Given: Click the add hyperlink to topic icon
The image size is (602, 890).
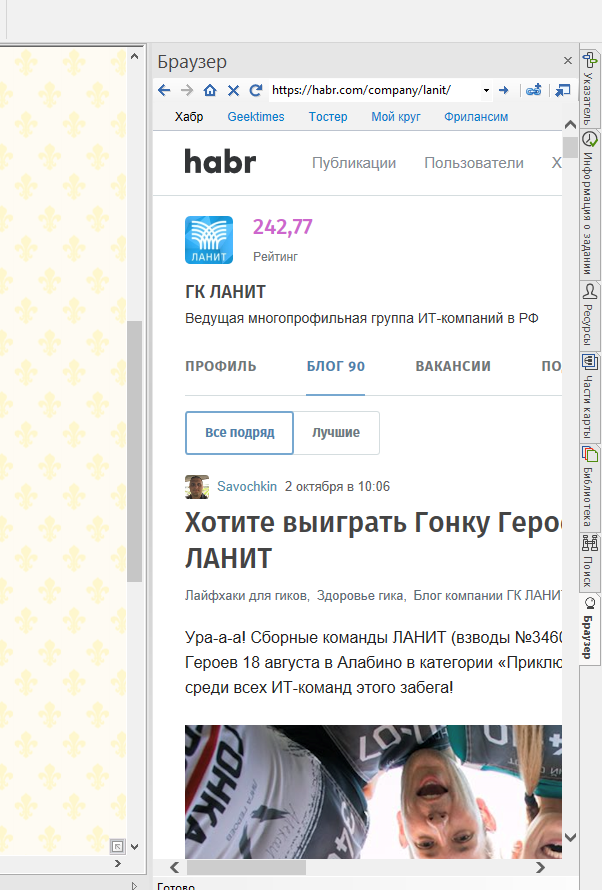Looking at the screenshot, I should coord(533,90).
